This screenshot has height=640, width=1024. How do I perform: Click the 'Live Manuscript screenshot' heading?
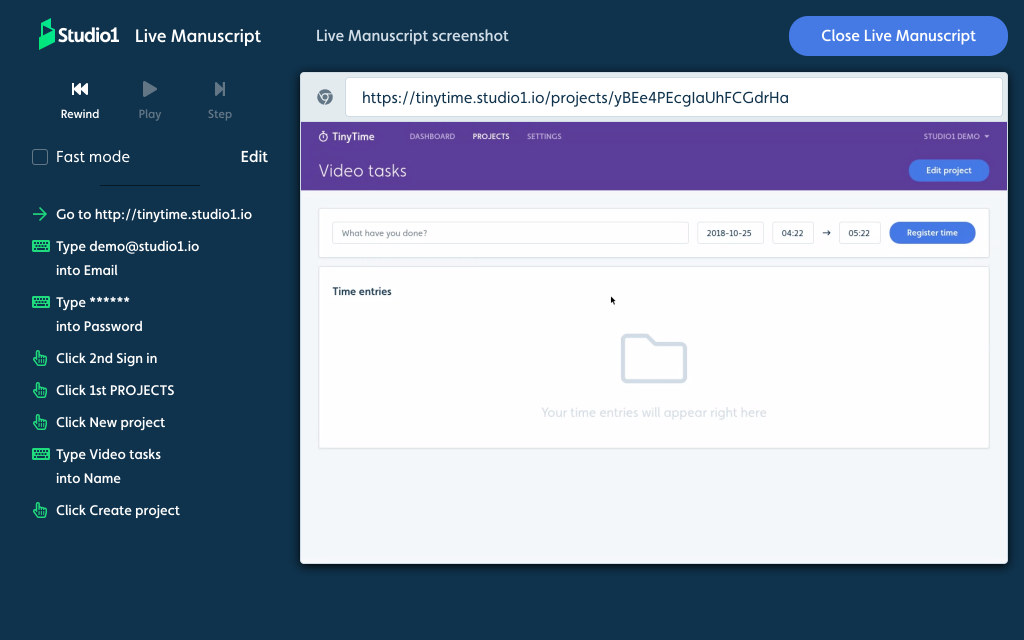(412, 36)
